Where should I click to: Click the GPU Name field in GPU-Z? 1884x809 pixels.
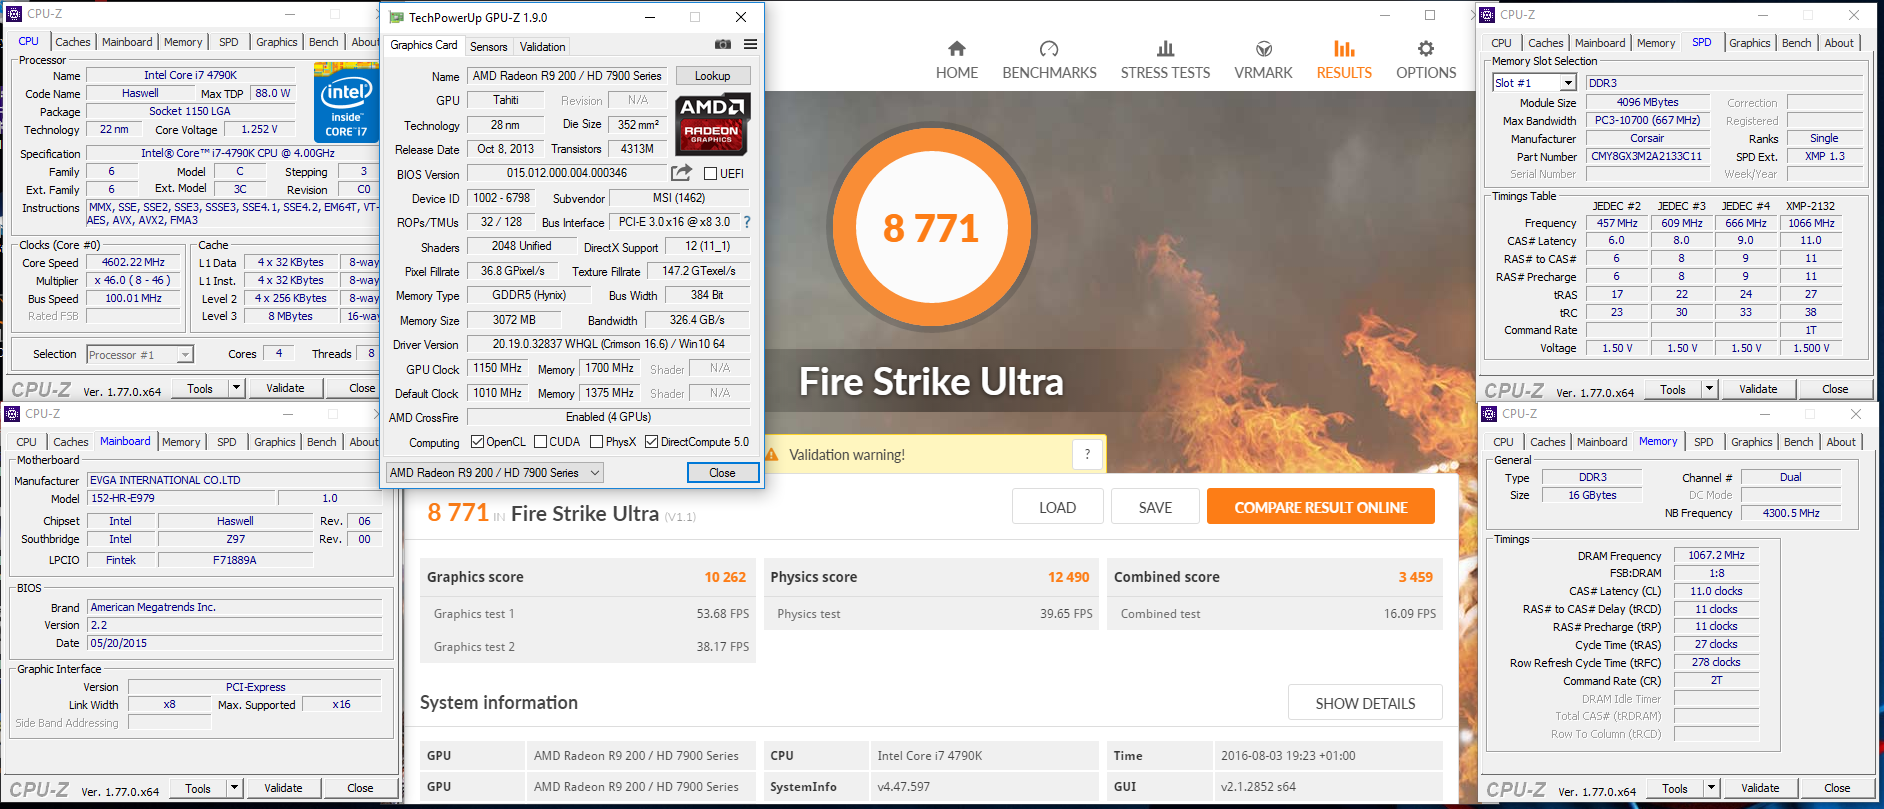pos(567,76)
